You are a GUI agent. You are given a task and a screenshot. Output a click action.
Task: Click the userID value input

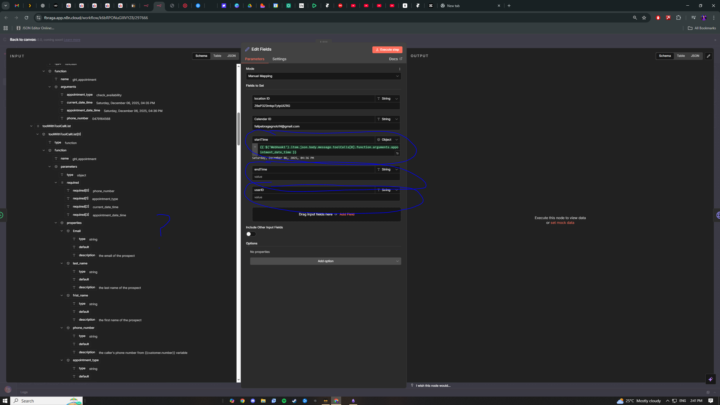pyautogui.click(x=326, y=197)
